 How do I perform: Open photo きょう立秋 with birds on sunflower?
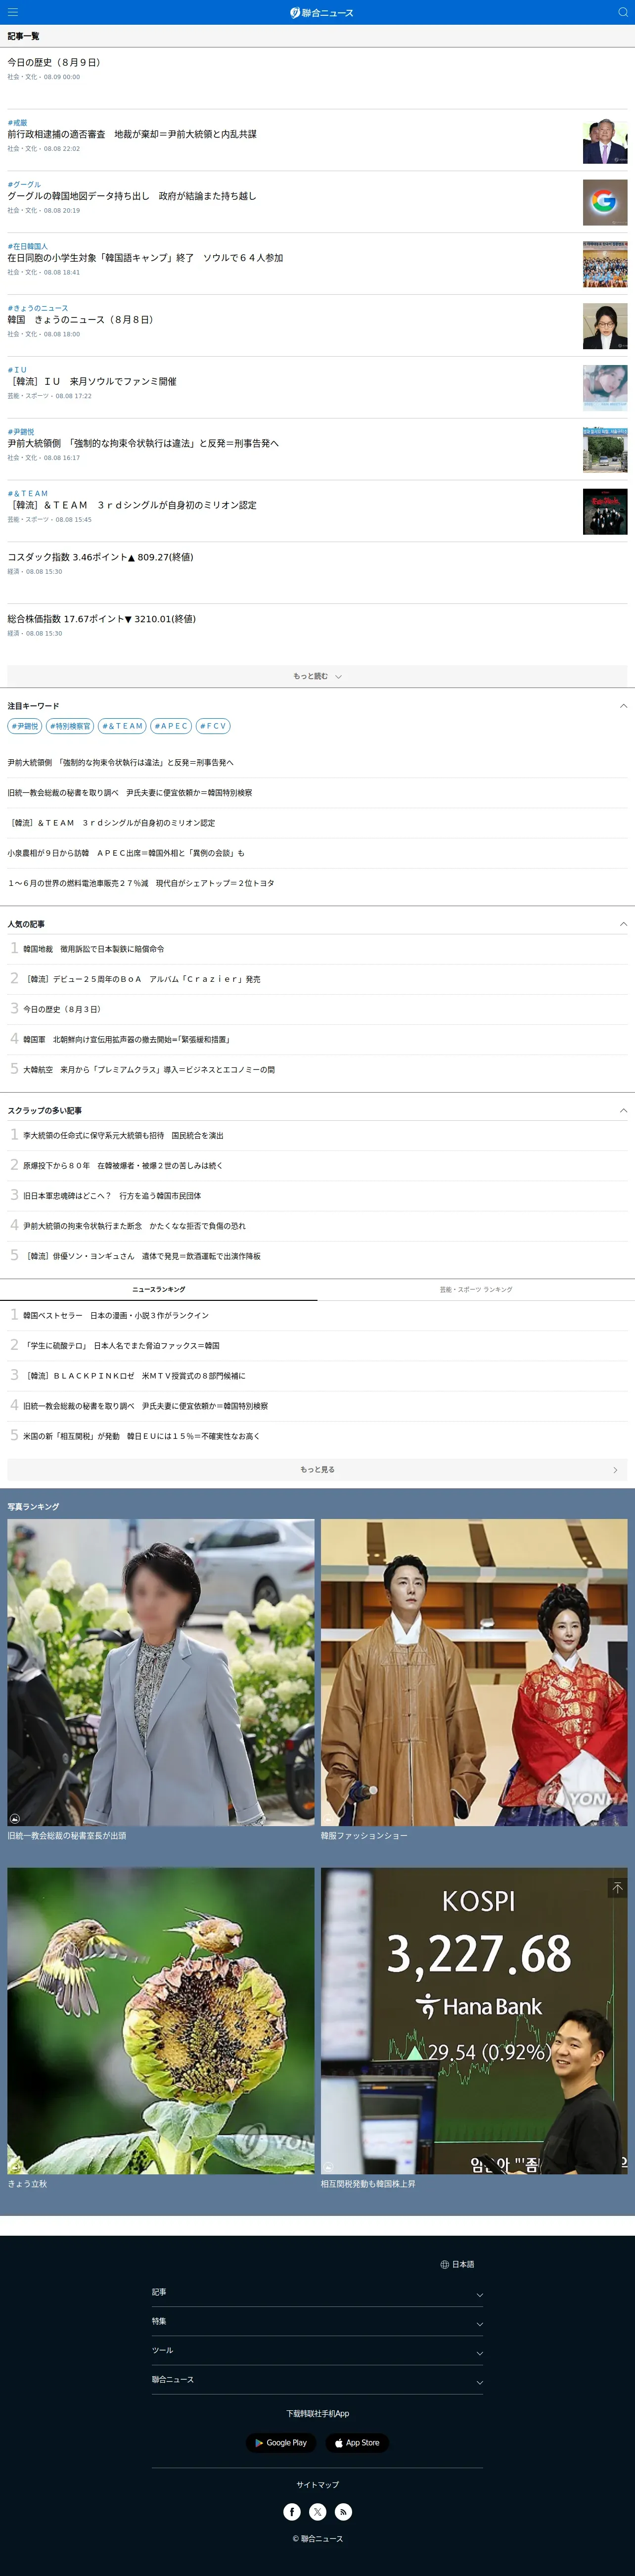coord(161,2020)
